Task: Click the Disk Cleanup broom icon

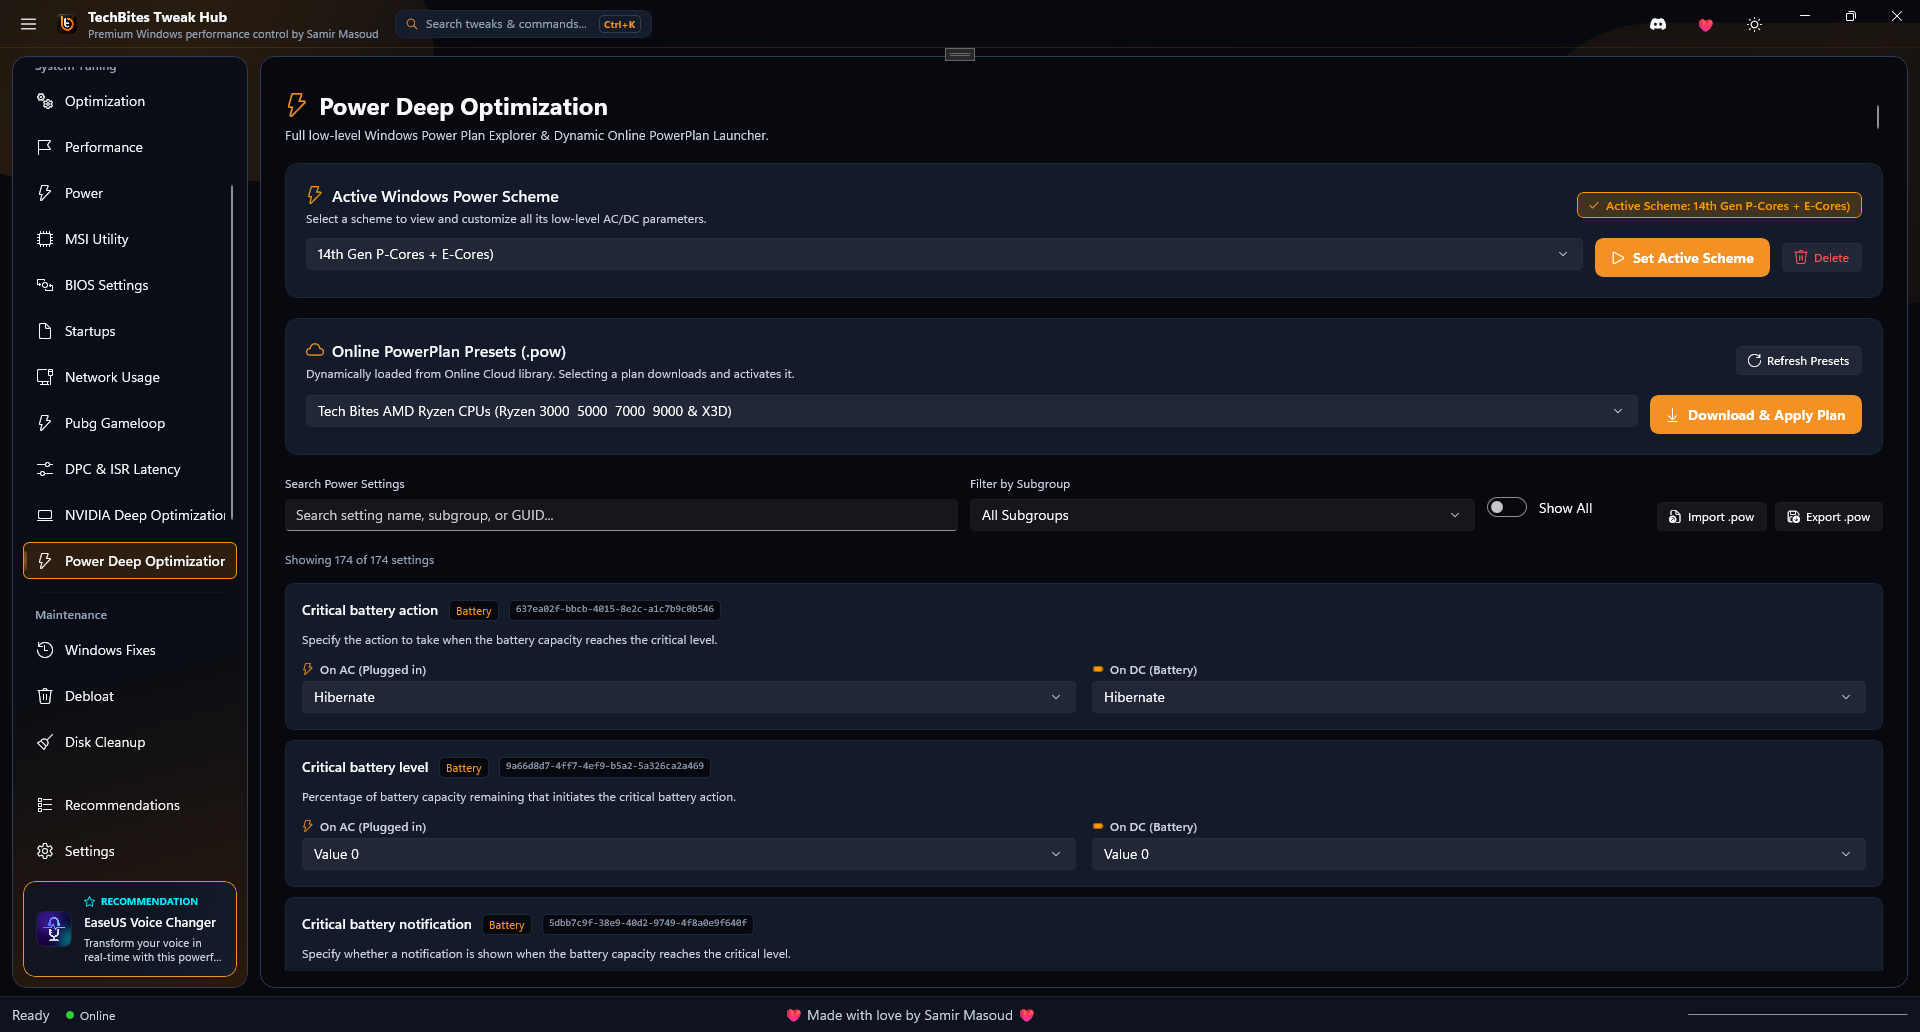Action: click(x=45, y=742)
